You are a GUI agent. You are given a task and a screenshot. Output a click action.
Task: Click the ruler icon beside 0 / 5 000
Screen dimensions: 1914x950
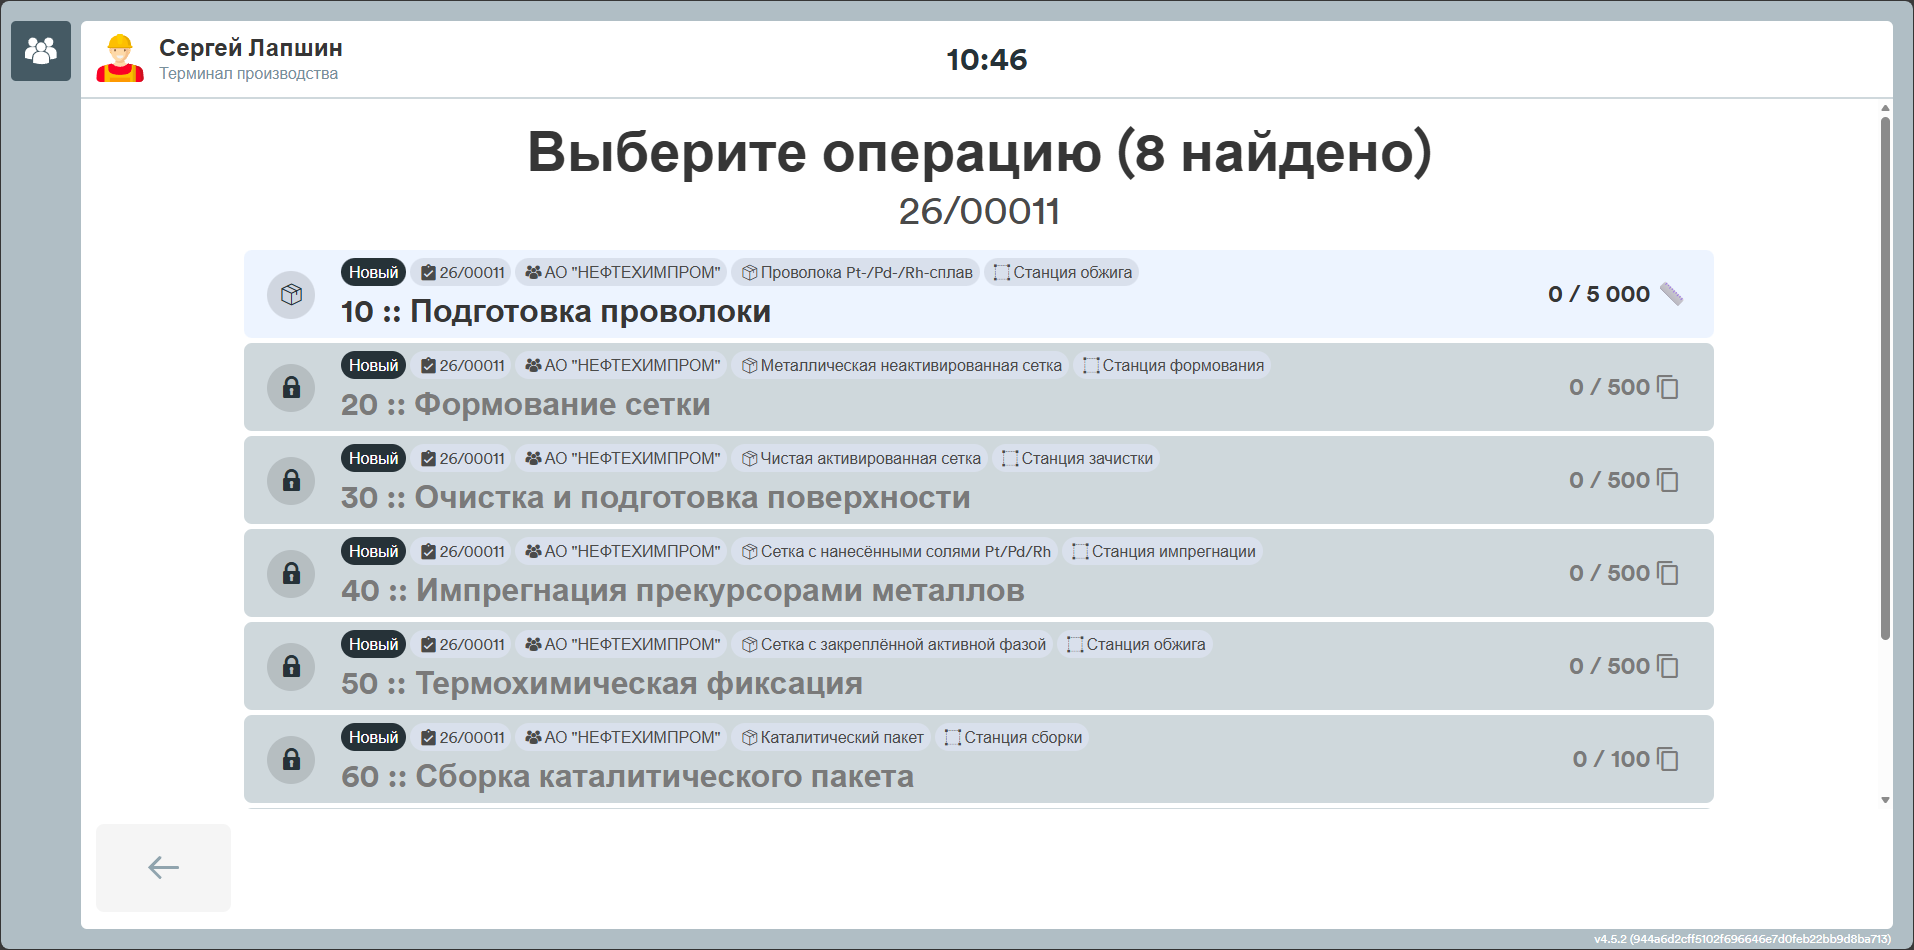[x=1671, y=294]
